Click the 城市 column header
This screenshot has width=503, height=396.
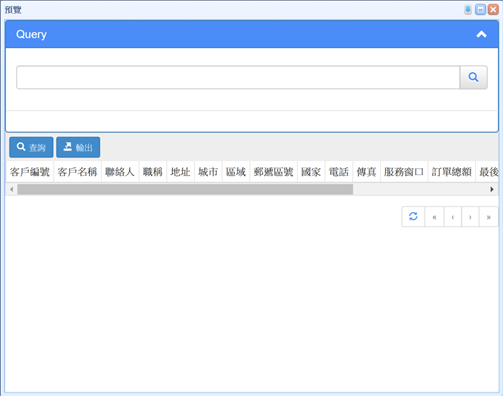point(208,172)
